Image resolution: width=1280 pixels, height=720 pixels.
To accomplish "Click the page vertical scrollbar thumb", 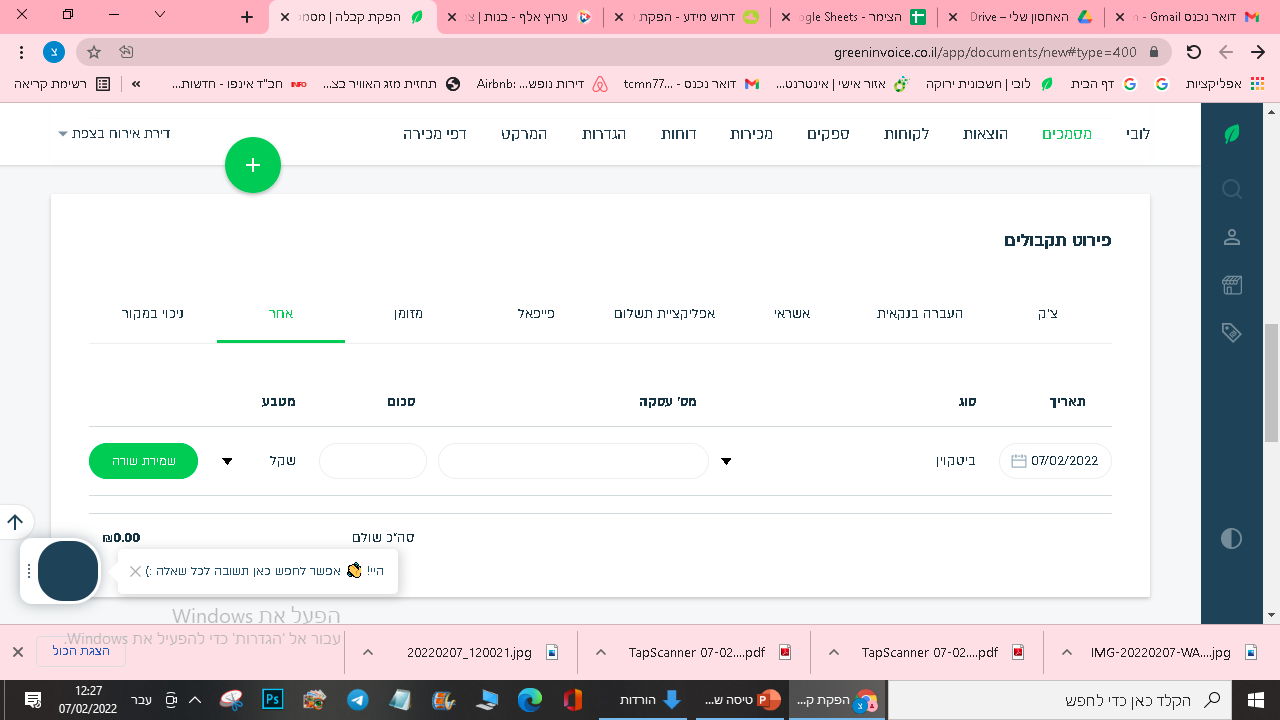I will [1271, 382].
